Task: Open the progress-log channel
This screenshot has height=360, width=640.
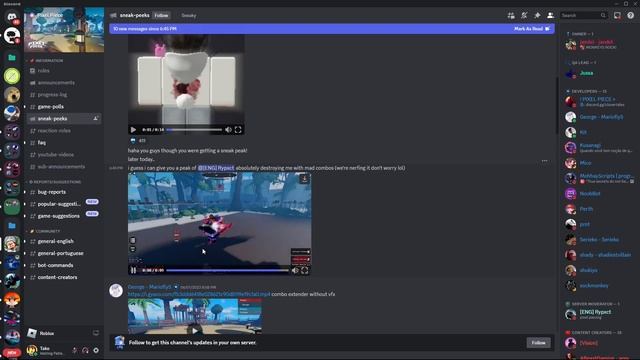Action: click(x=64, y=95)
